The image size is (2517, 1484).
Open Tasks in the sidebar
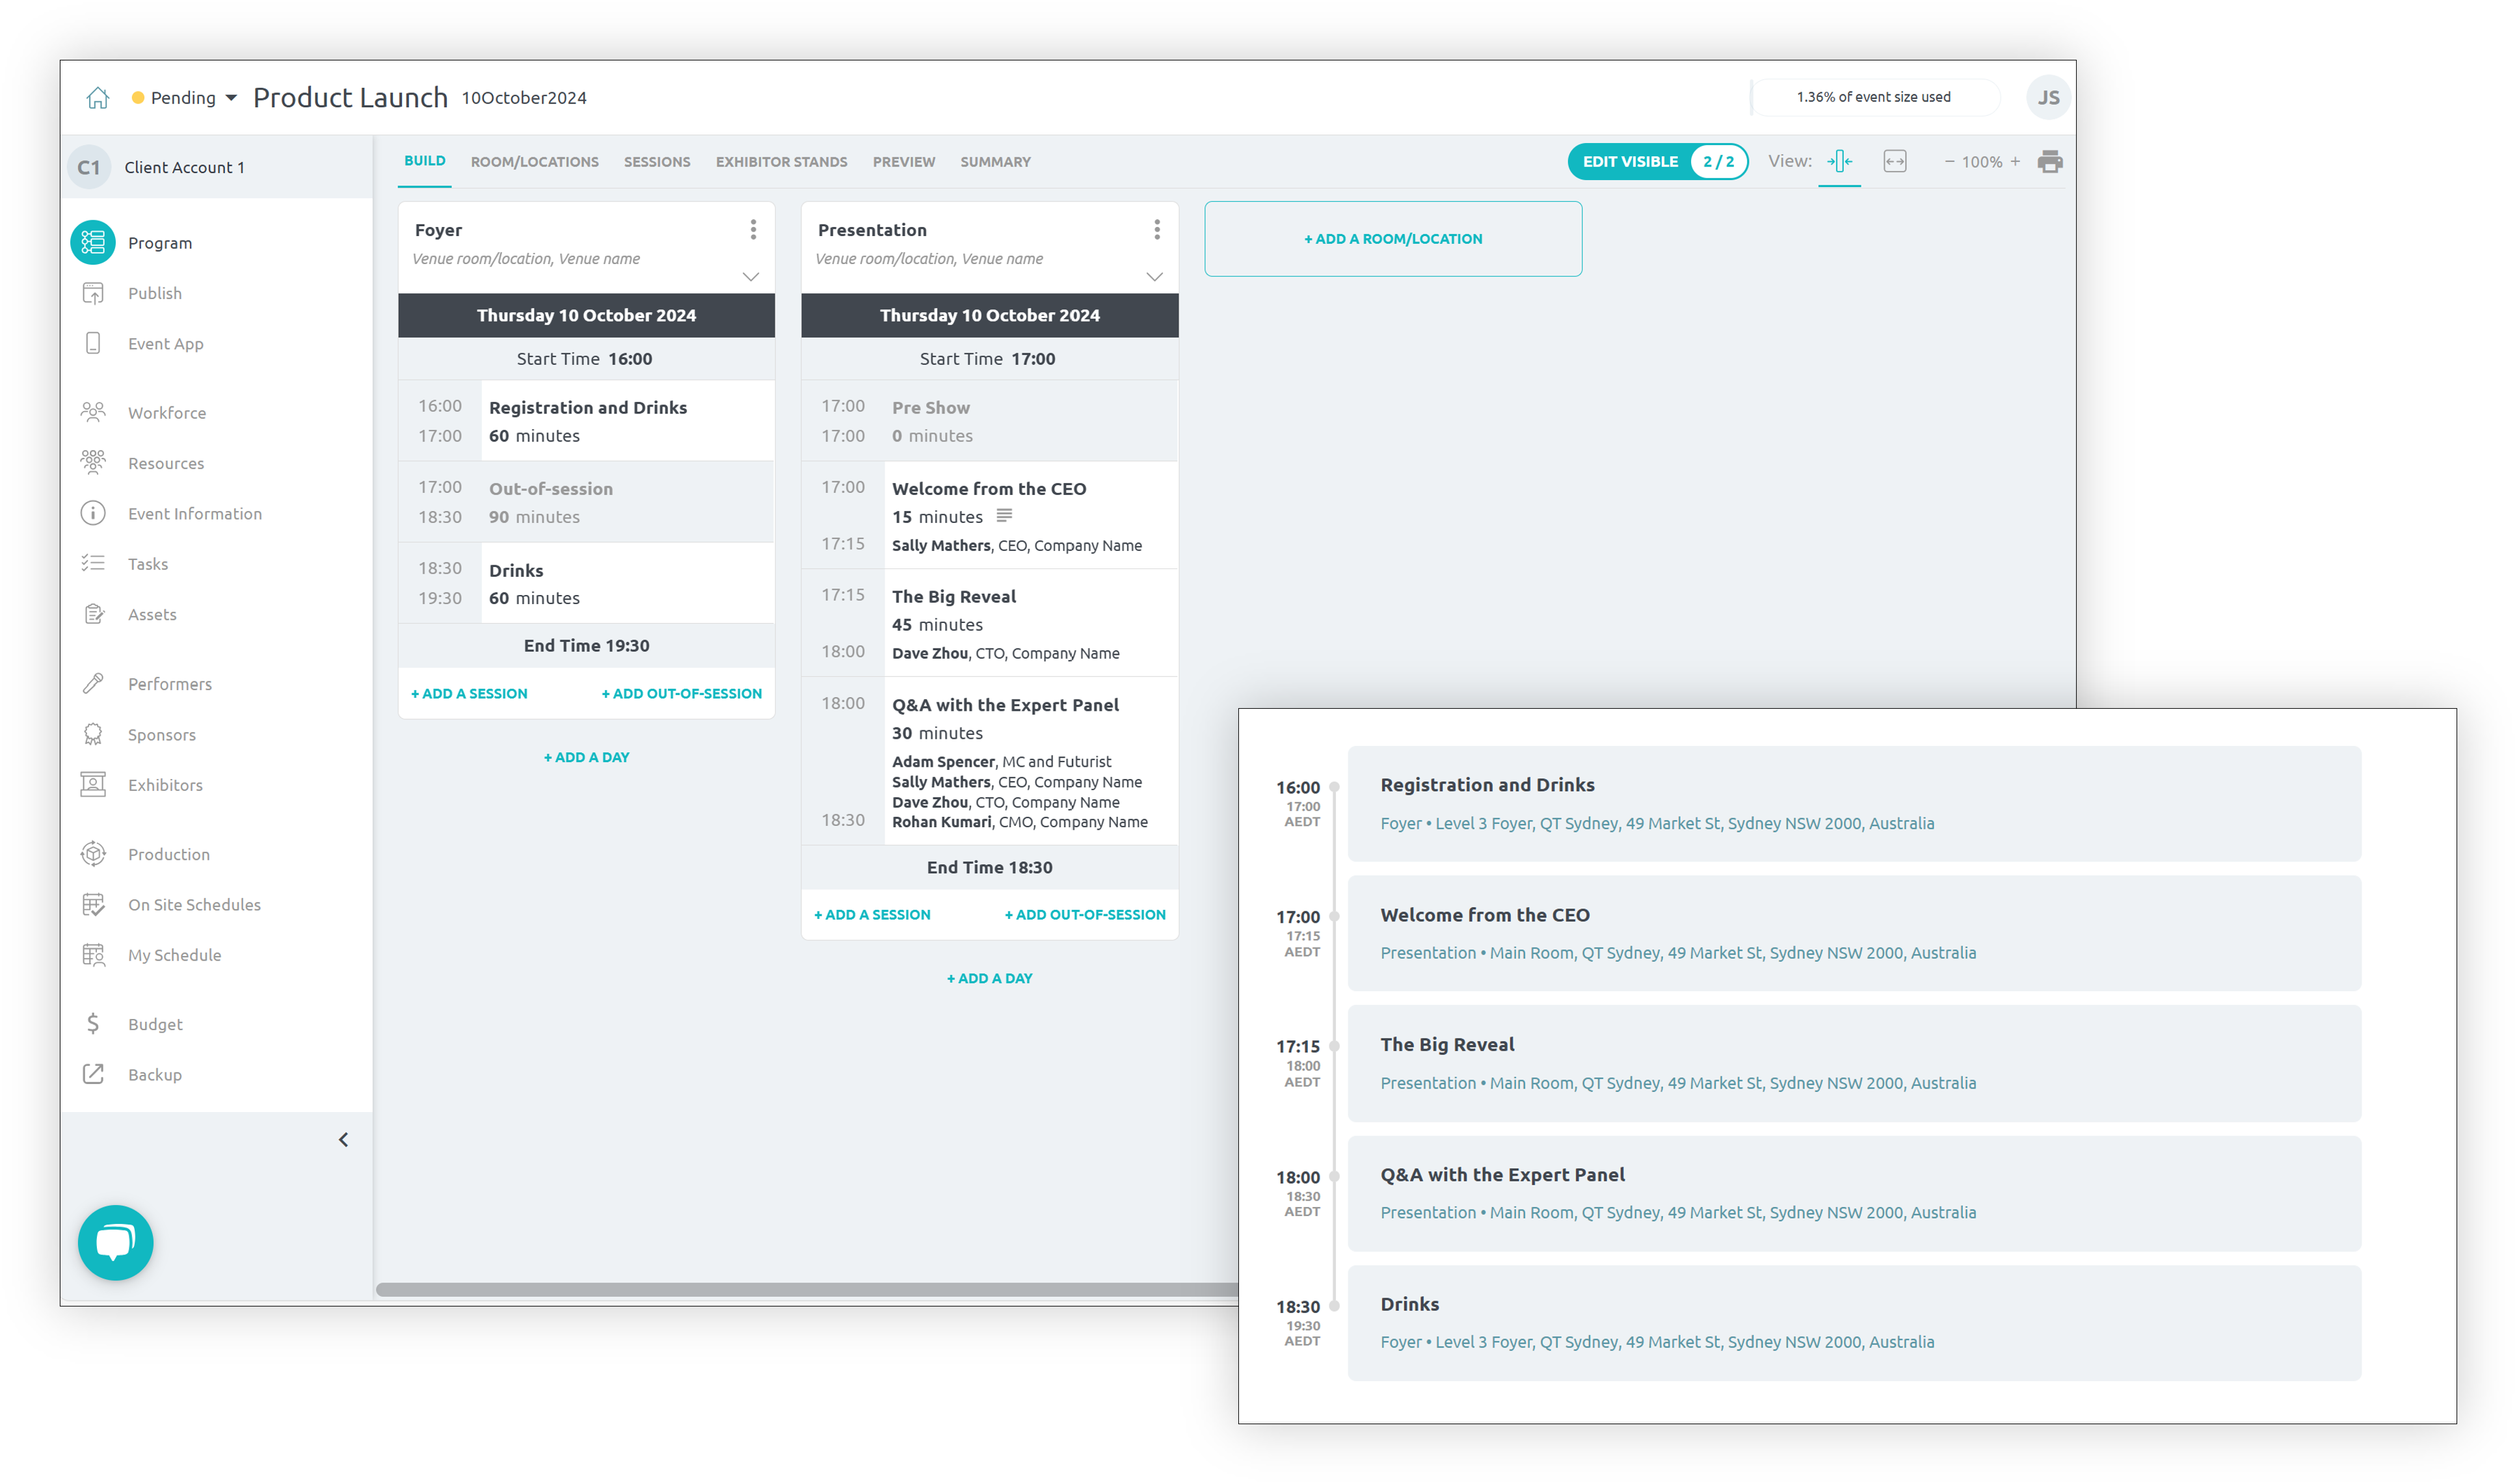pos(147,564)
